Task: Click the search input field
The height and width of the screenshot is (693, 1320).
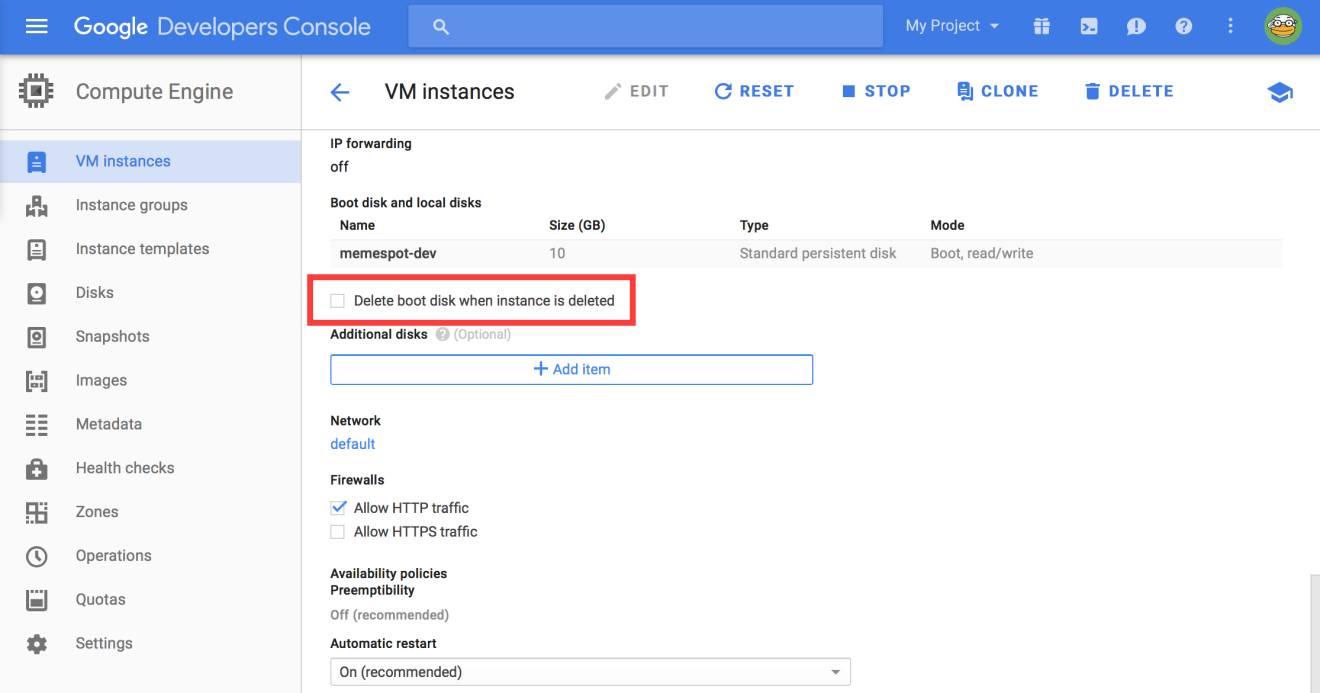Action: (645, 26)
